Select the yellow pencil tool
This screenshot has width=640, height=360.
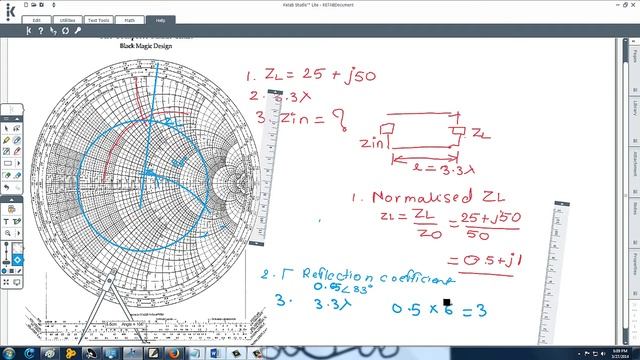click(6, 140)
